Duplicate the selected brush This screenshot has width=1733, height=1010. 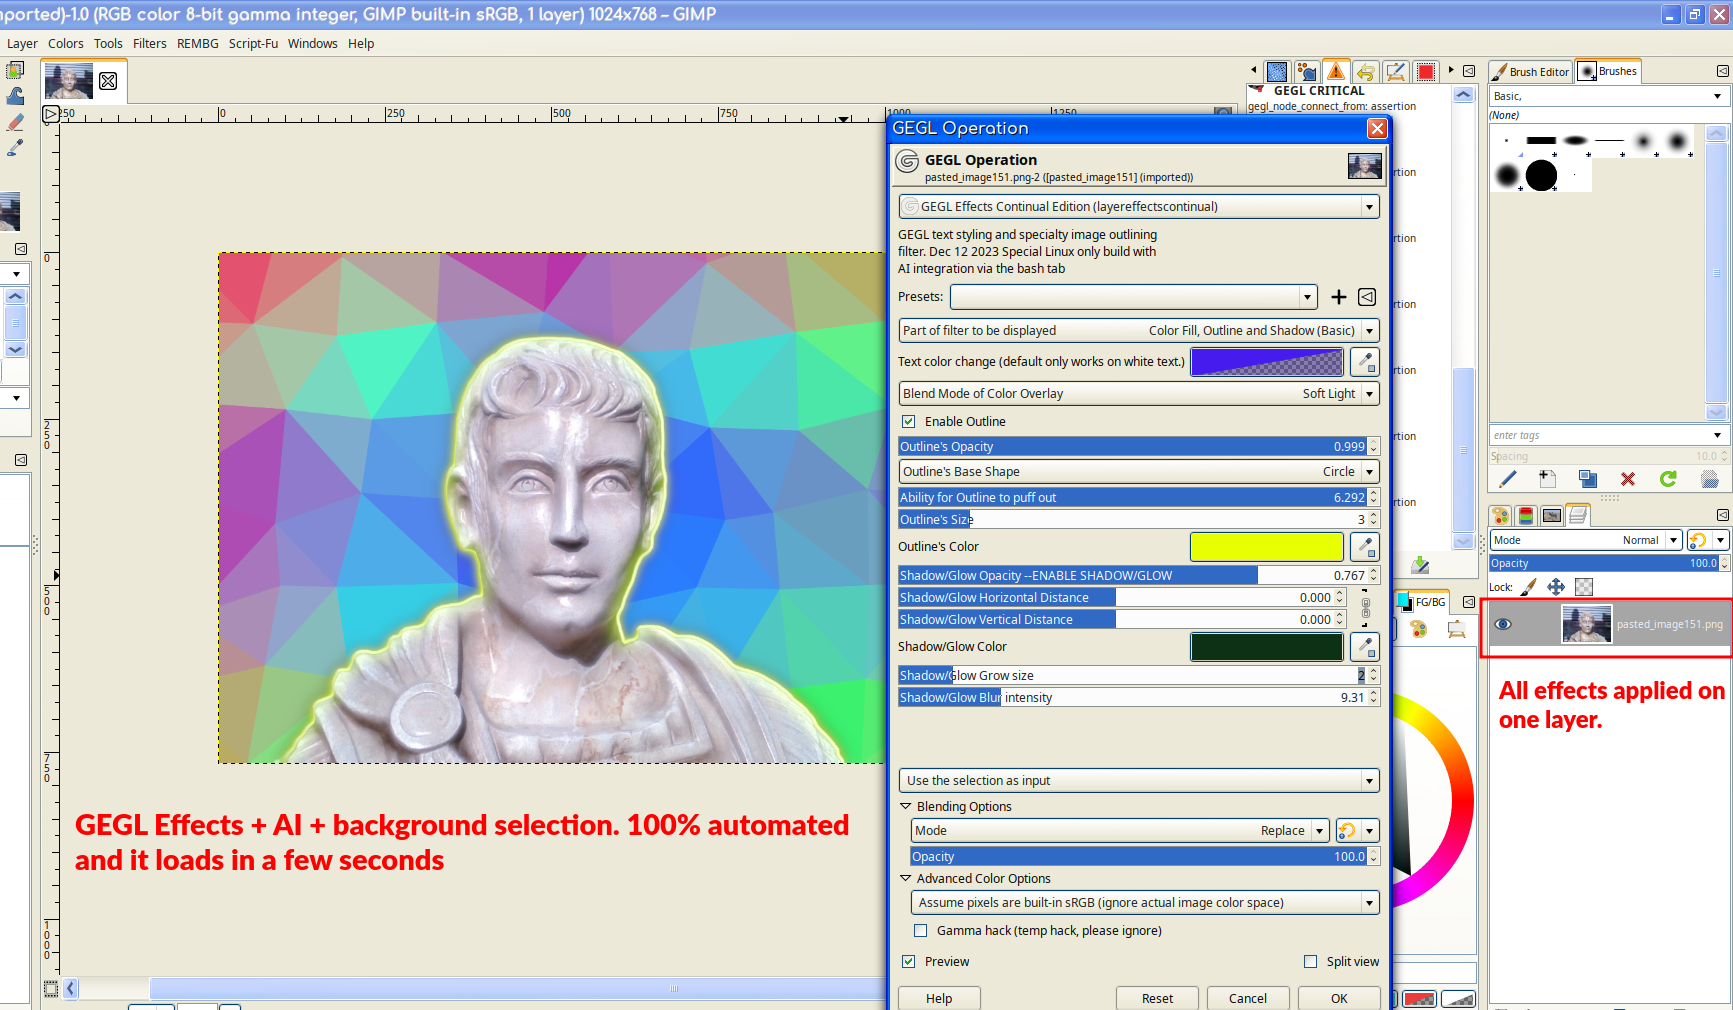click(x=1588, y=479)
